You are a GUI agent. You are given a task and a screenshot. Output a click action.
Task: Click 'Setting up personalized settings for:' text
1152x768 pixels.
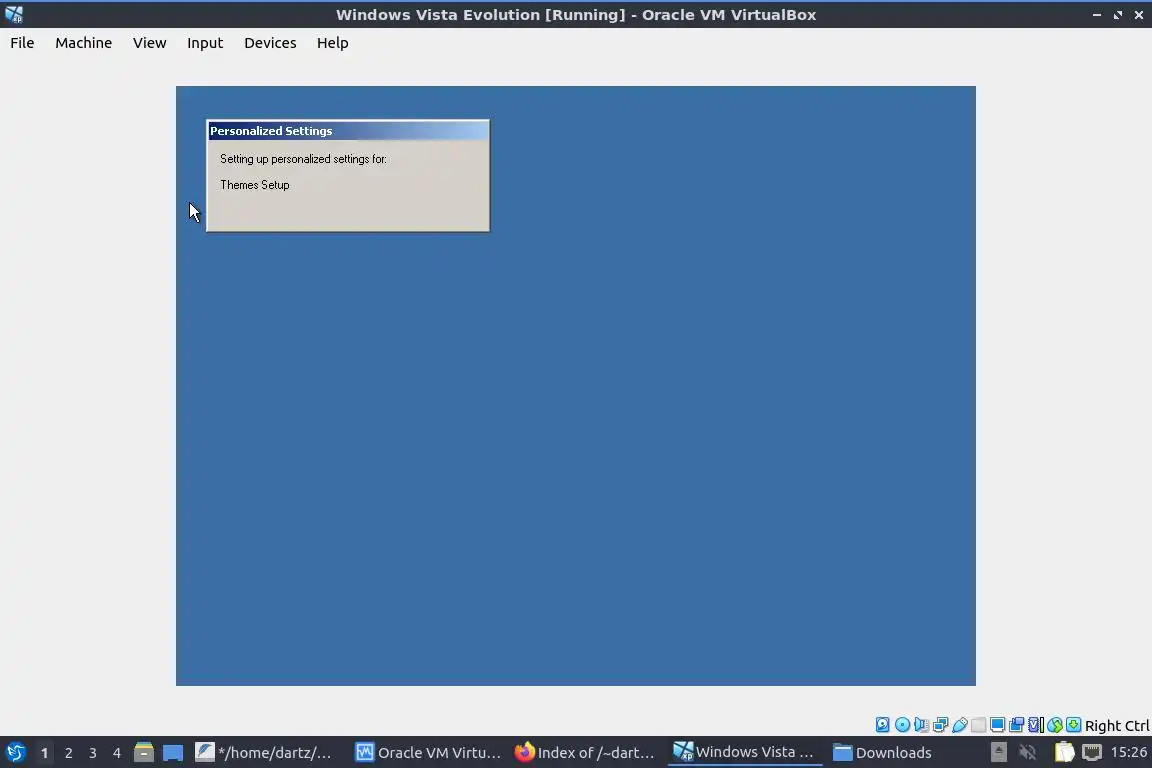click(x=303, y=159)
